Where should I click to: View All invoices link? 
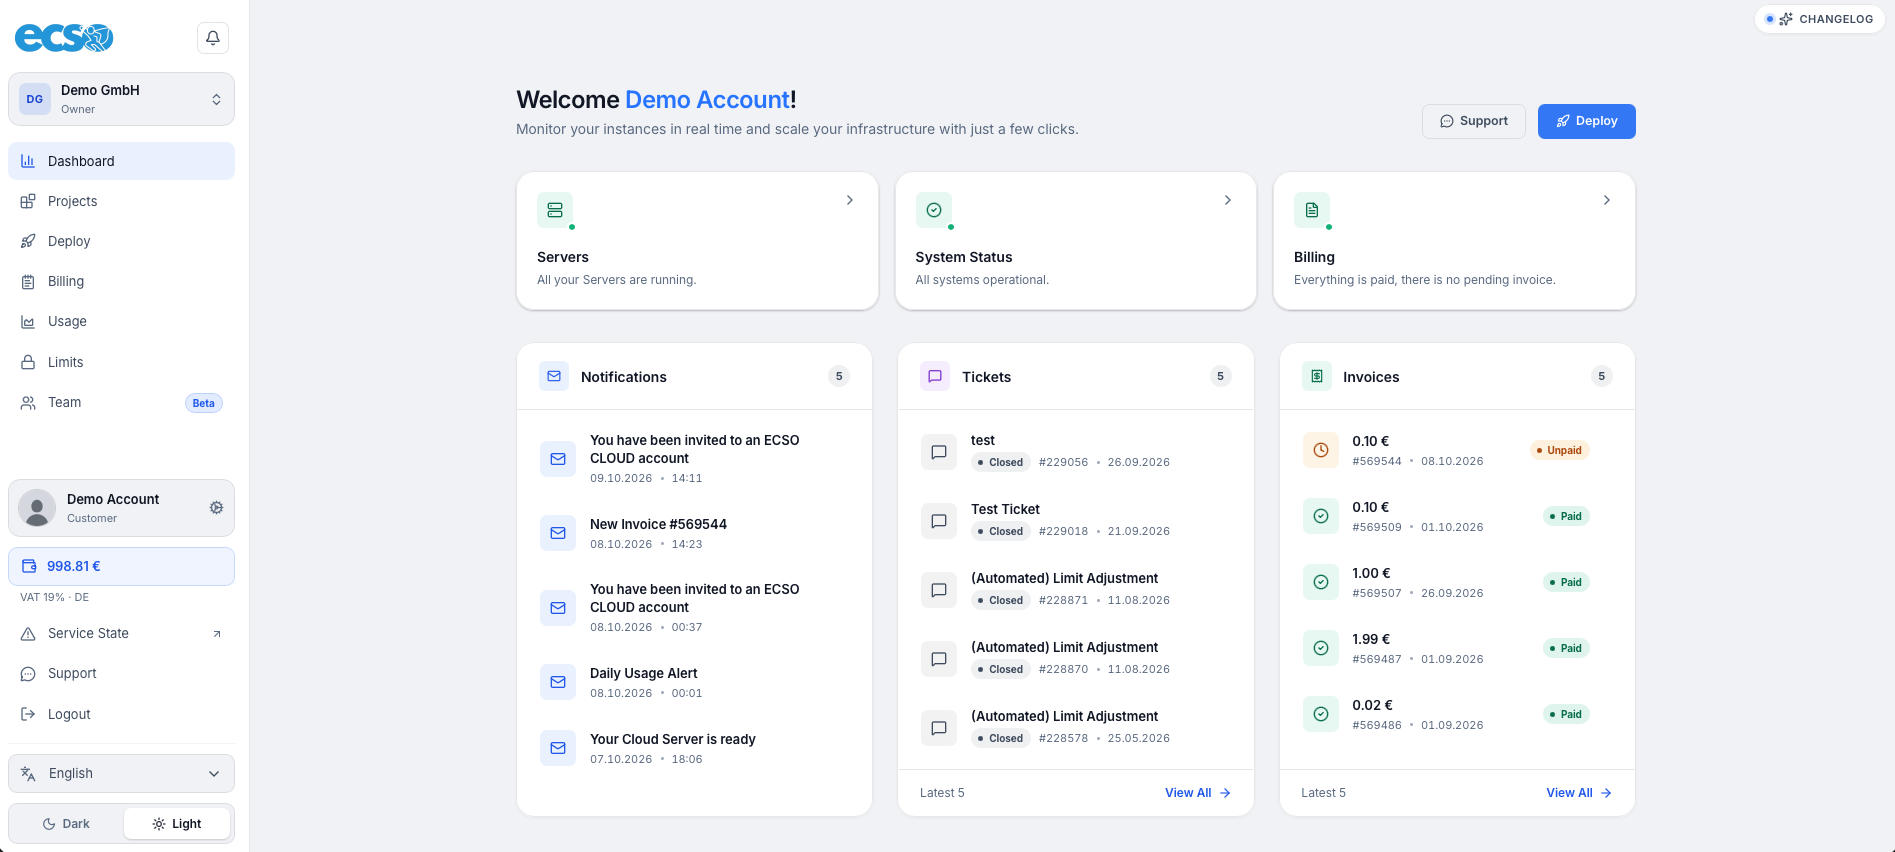click(1579, 793)
